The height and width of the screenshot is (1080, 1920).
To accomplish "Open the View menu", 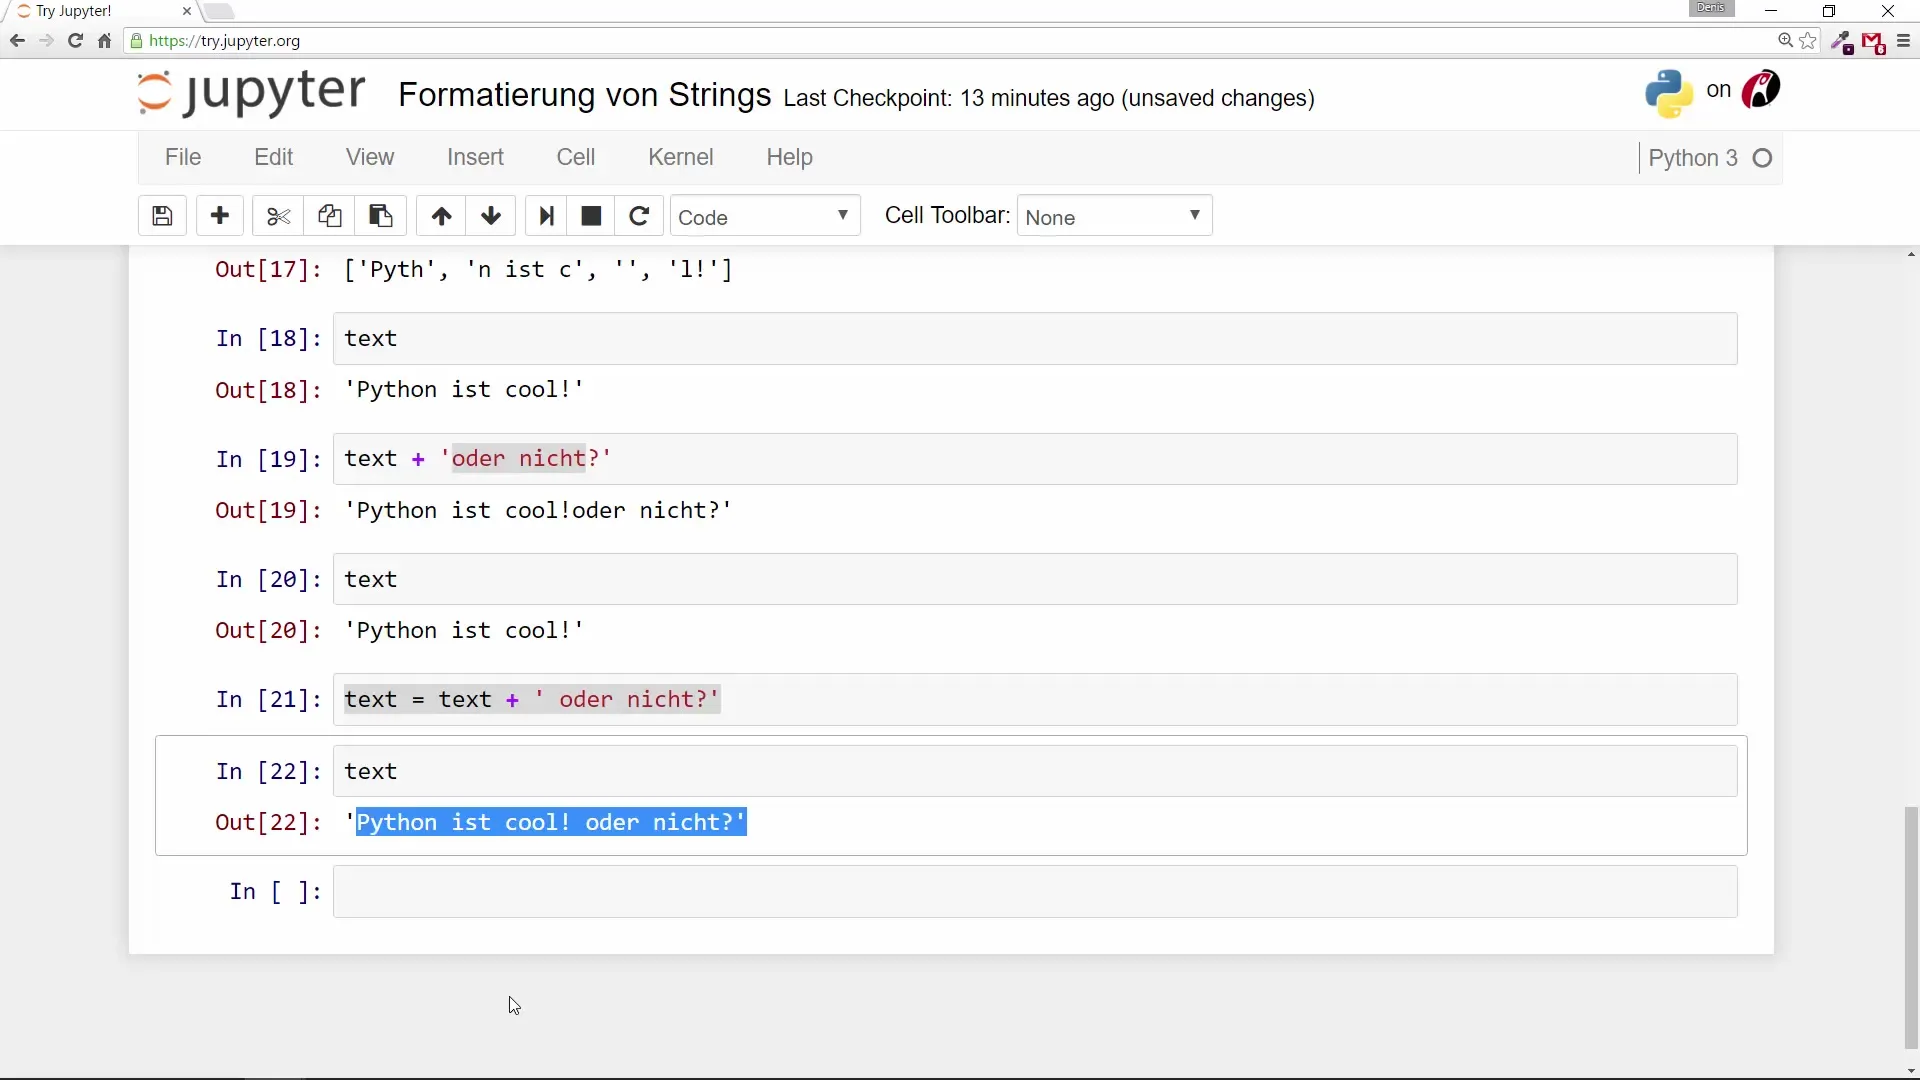I will 370,157.
